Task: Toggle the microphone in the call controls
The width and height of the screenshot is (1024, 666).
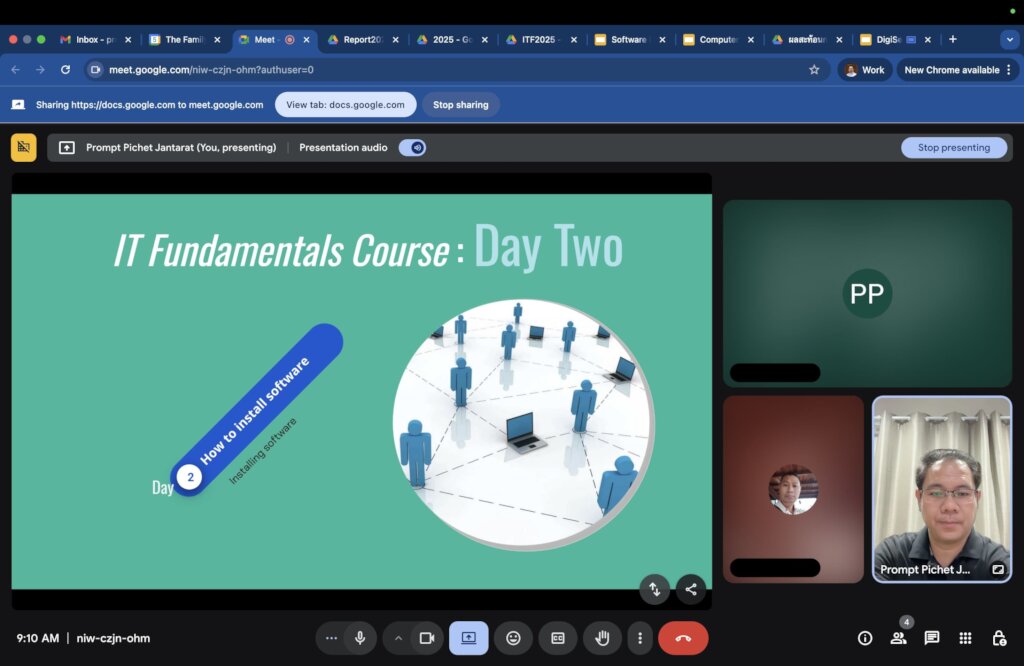Action: point(360,638)
